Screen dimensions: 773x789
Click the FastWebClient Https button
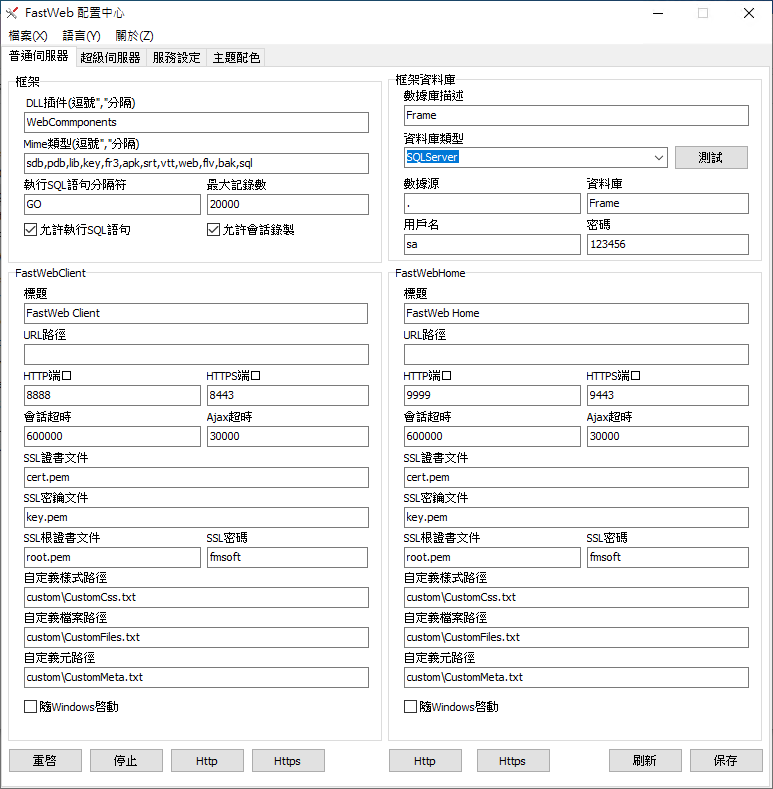pyautogui.click(x=288, y=760)
